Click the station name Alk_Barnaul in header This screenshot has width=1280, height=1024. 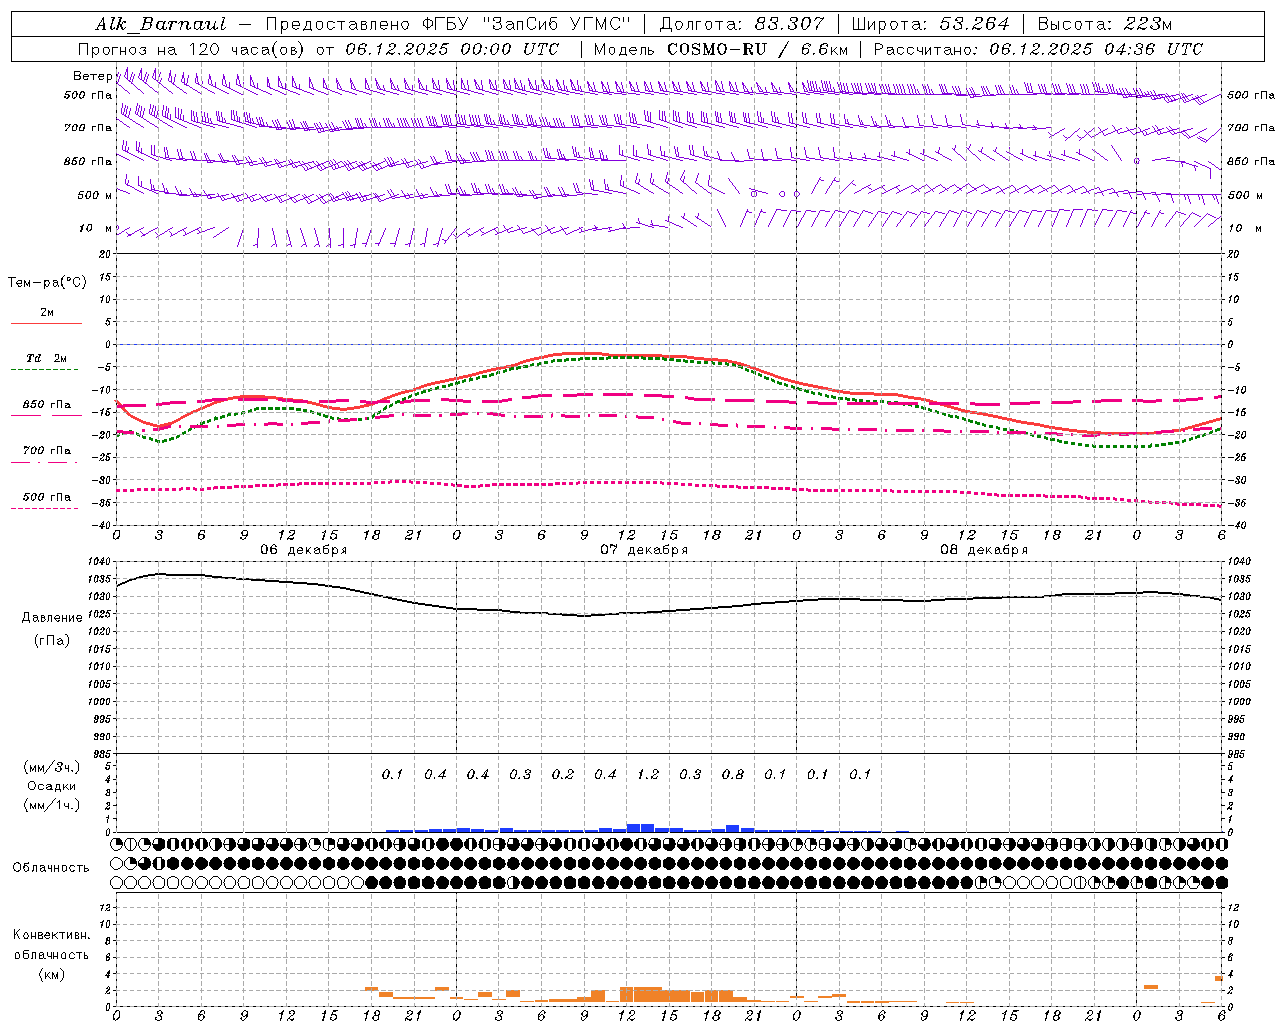pos(161,24)
